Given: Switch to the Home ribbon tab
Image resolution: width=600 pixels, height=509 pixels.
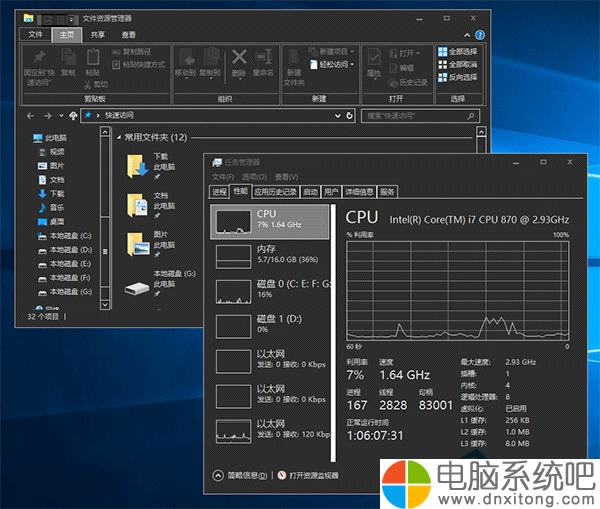Looking at the screenshot, I should [67, 35].
